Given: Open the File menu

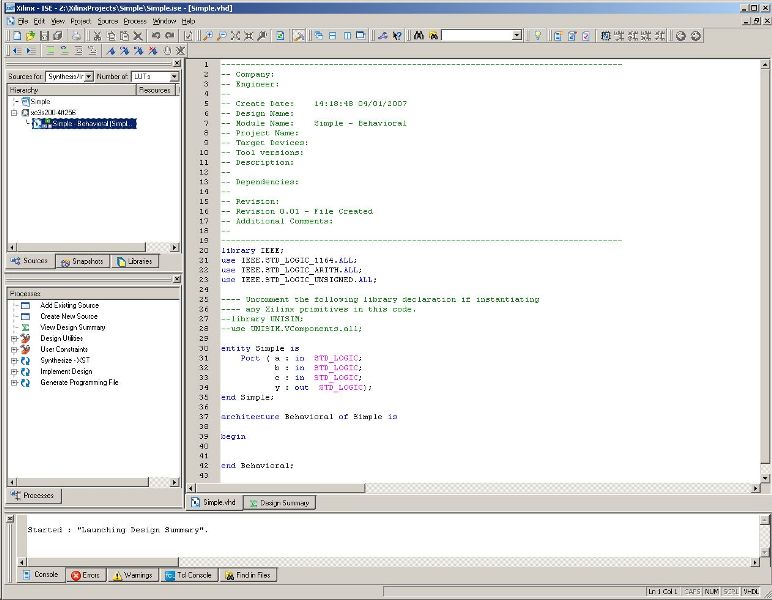Looking at the screenshot, I should coord(23,21).
